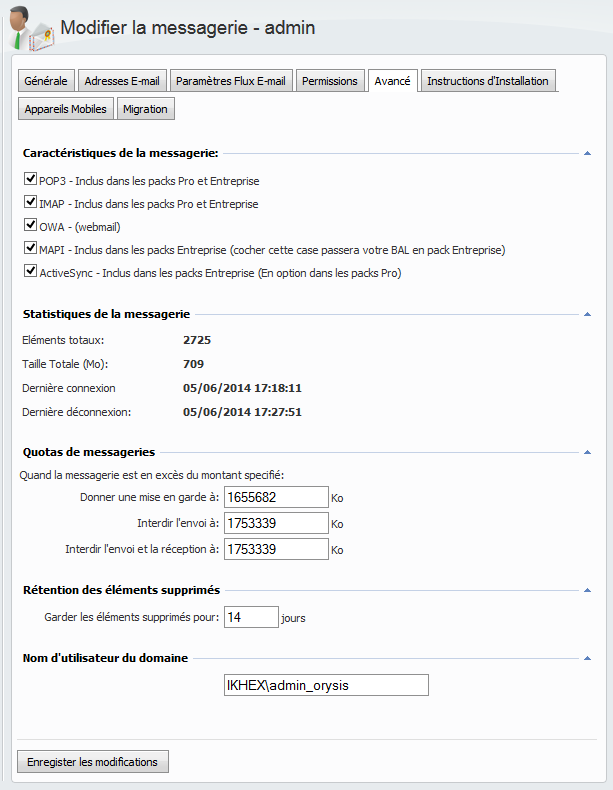Open the Générale tab
Screen dimensions: 613x790
(46, 81)
